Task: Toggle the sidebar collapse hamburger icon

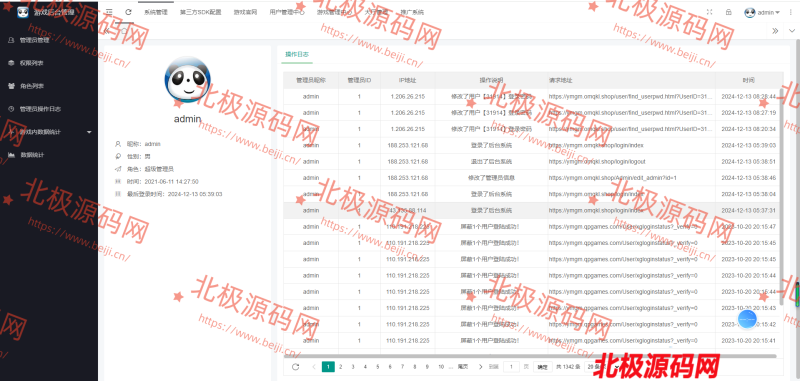Action: coord(109,12)
